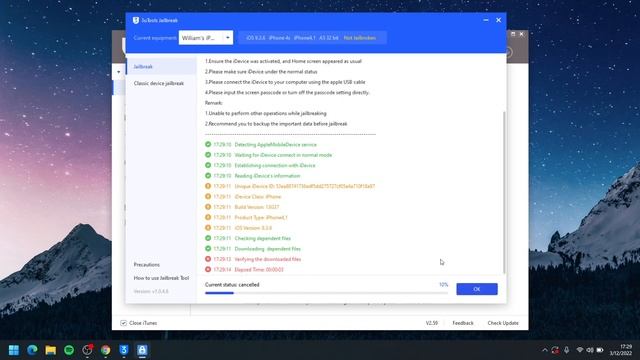Open Spotify from the taskbar
640x360 pixels.
click(x=69, y=350)
